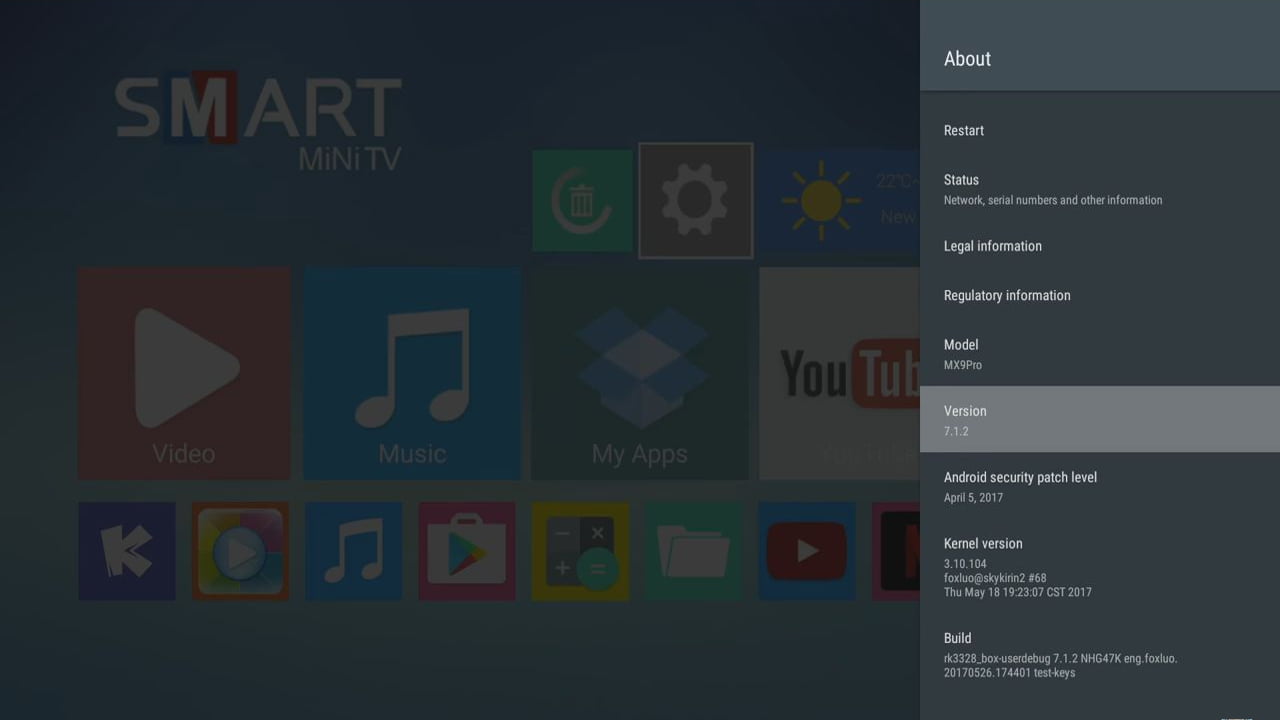Select Android security patch level entry

pos(1100,486)
